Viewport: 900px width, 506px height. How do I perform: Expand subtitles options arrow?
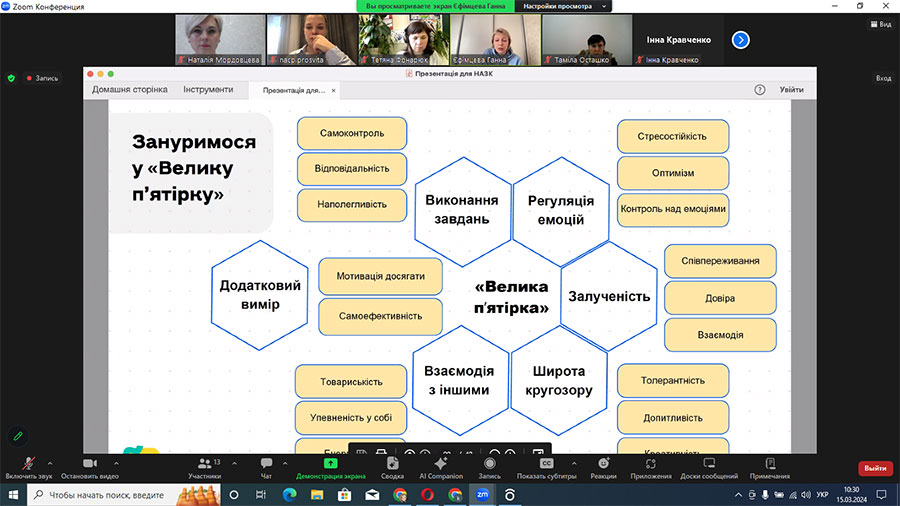pyautogui.click(x=574, y=463)
